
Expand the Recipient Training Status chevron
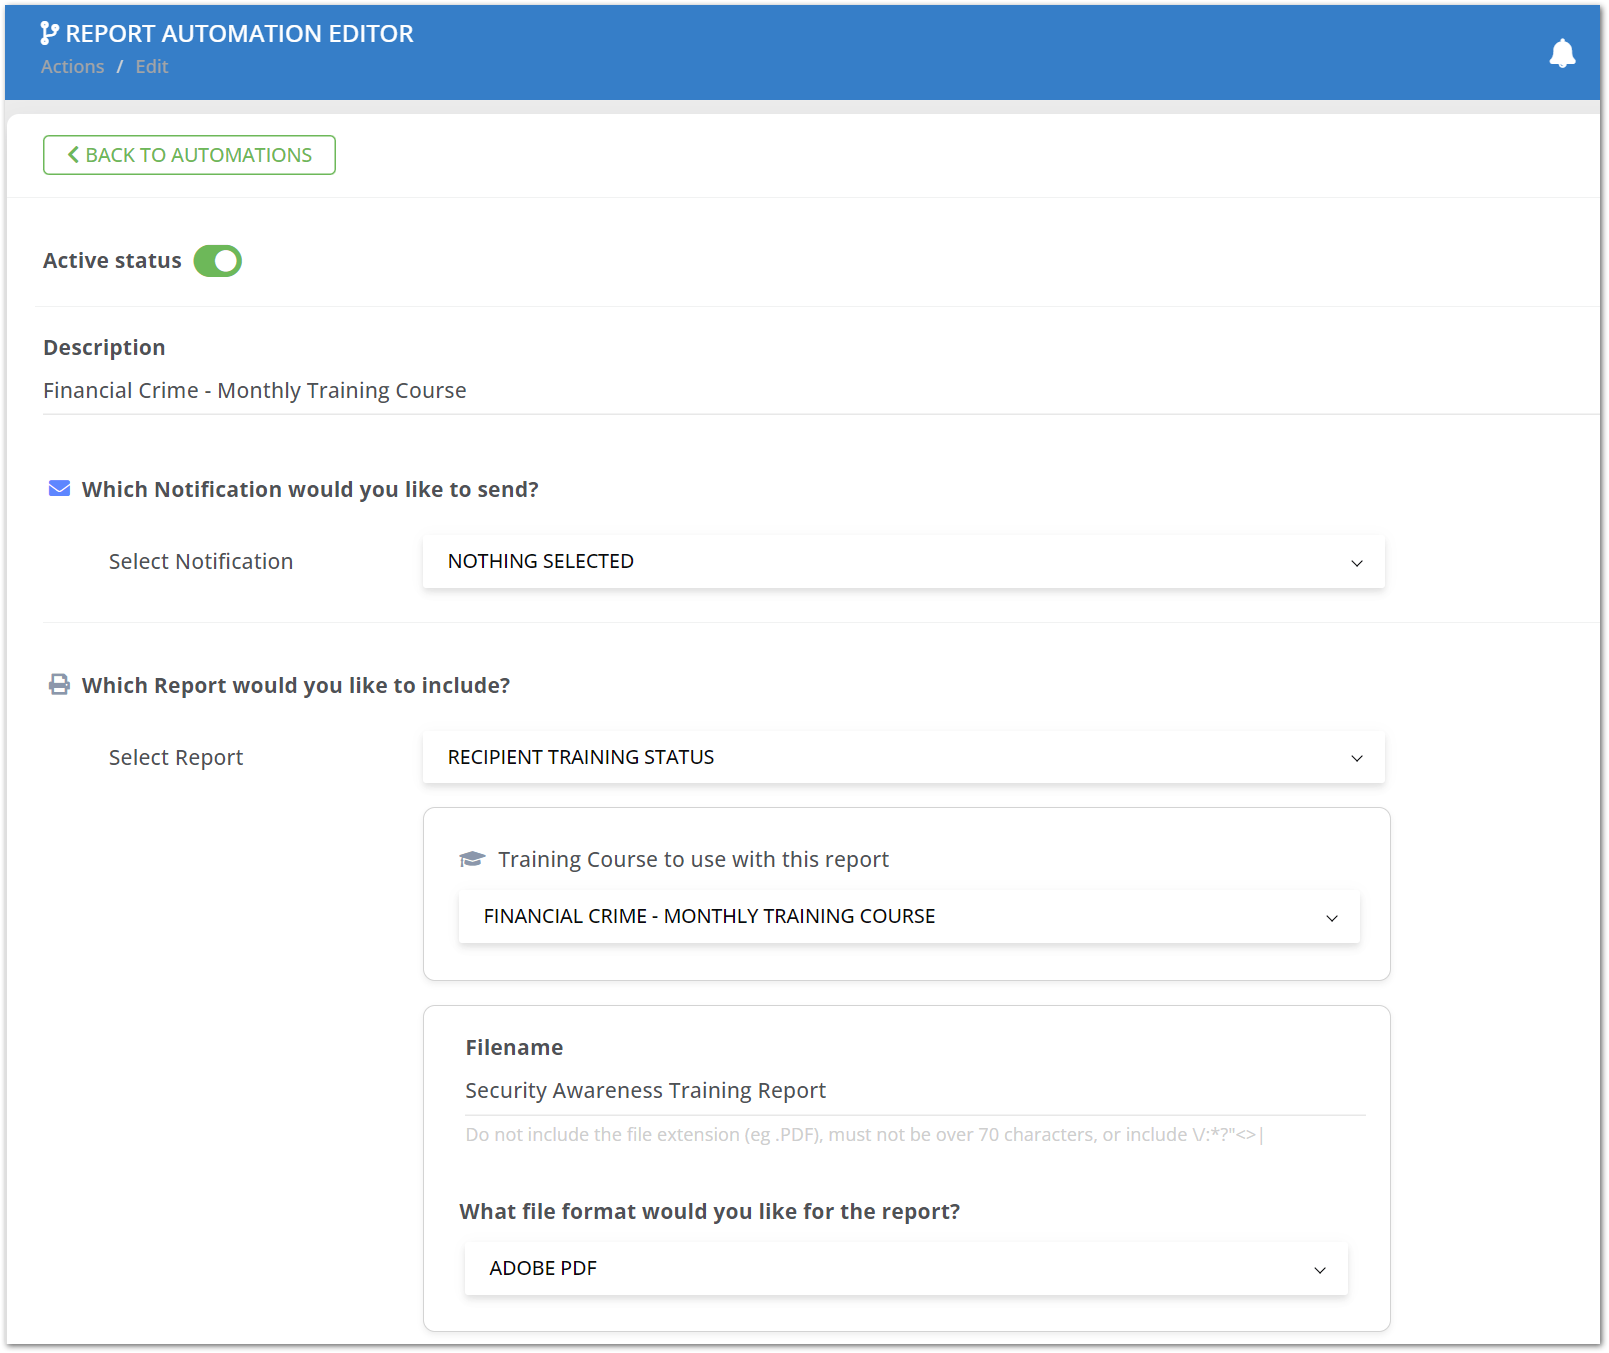coord(1357,758)
